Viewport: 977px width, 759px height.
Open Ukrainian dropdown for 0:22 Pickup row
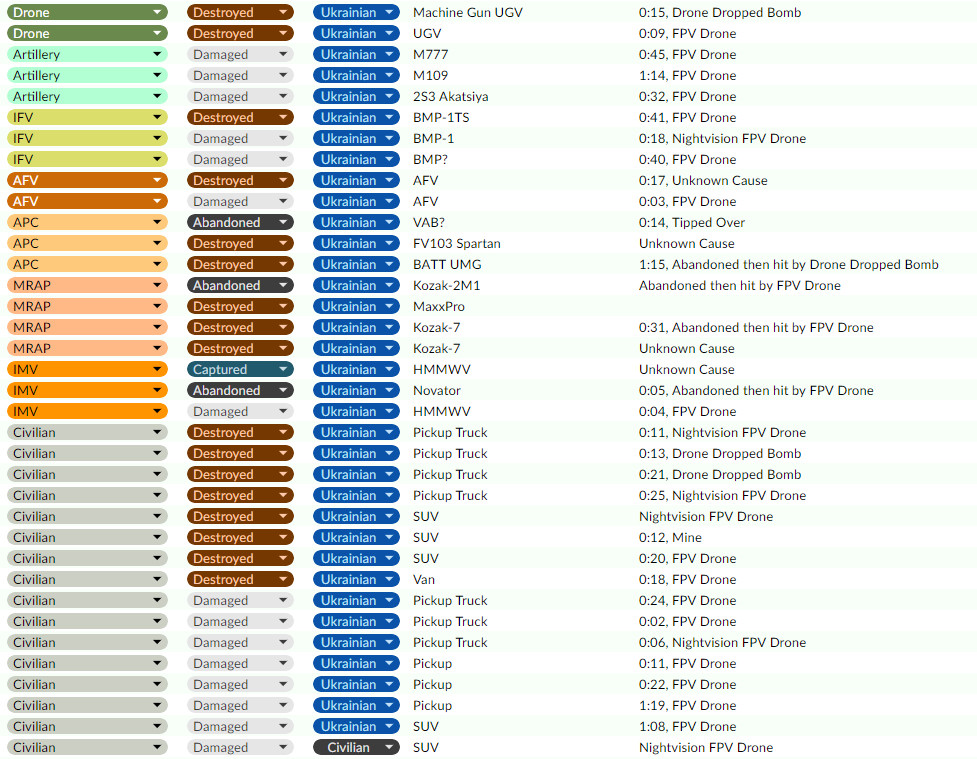(356, 684)
